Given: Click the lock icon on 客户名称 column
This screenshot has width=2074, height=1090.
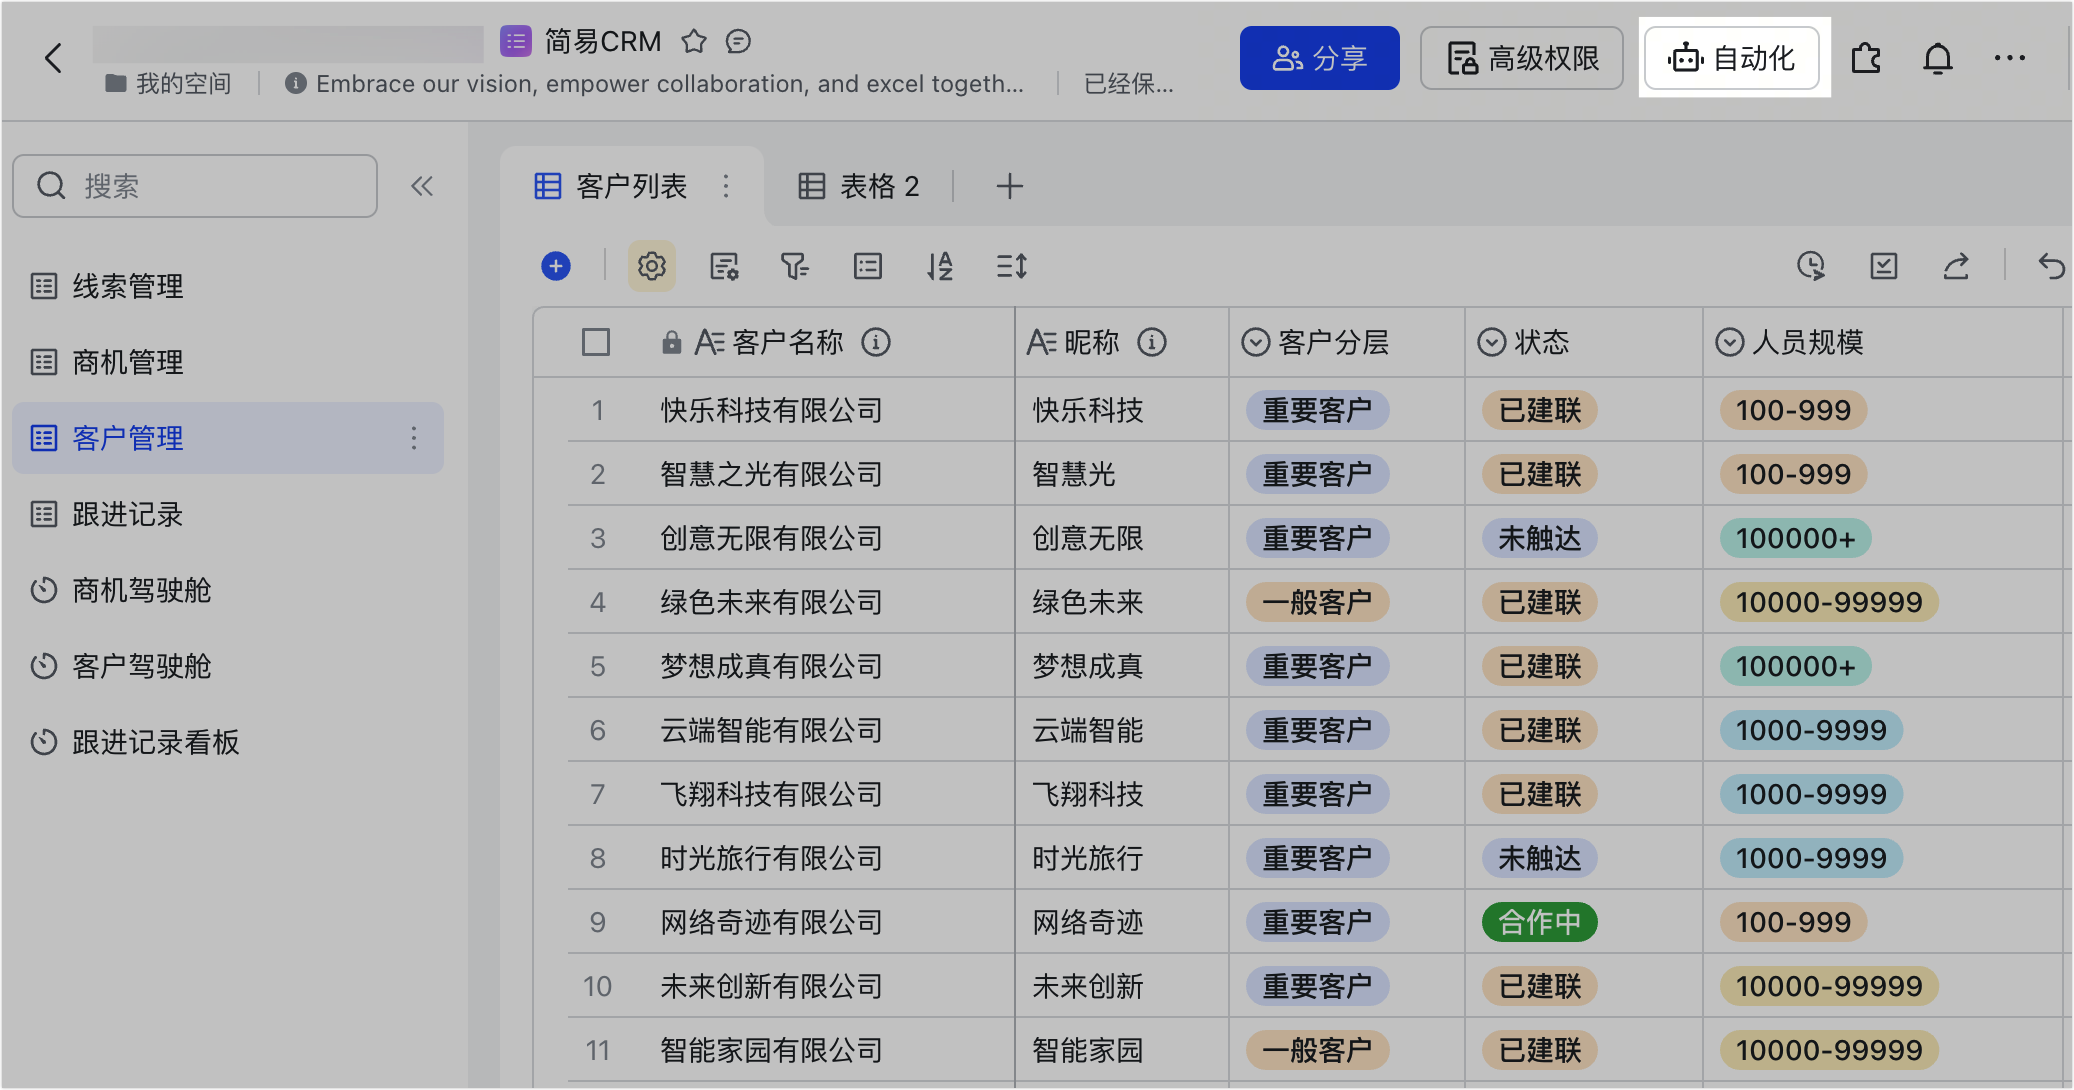Looking at the screenshot, I should click(672, 342).
